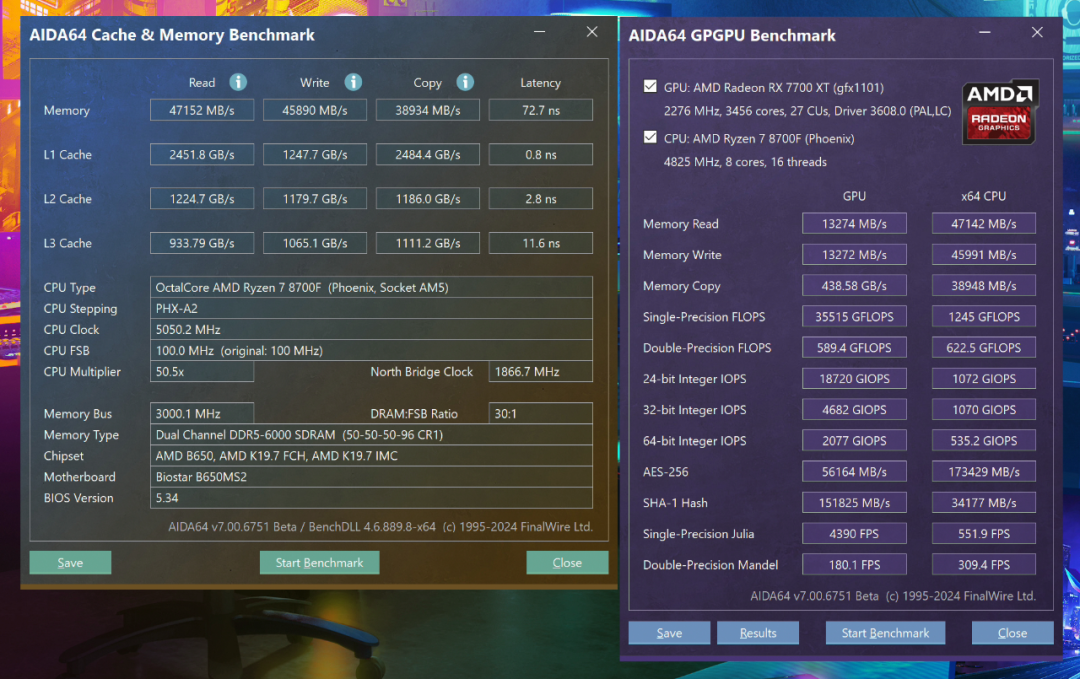
Task: Select GPU Memory Write value 13272 MB/s
Action: (x=854, y=255)
